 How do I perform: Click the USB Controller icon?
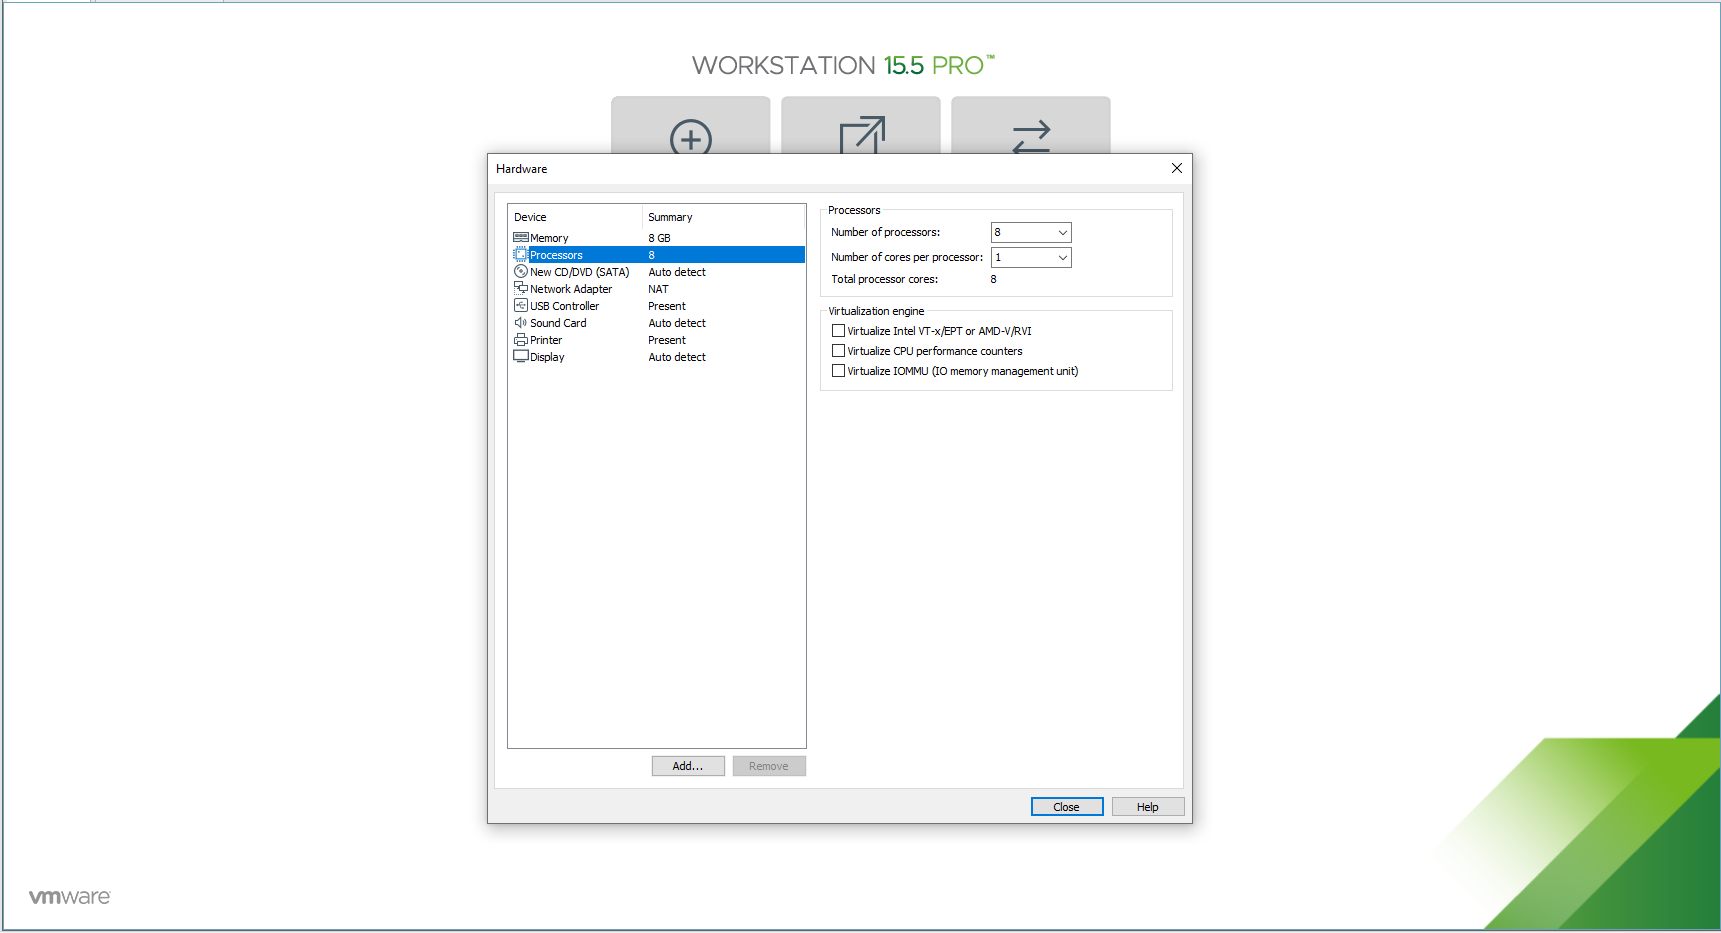click(x=520, y=306)
